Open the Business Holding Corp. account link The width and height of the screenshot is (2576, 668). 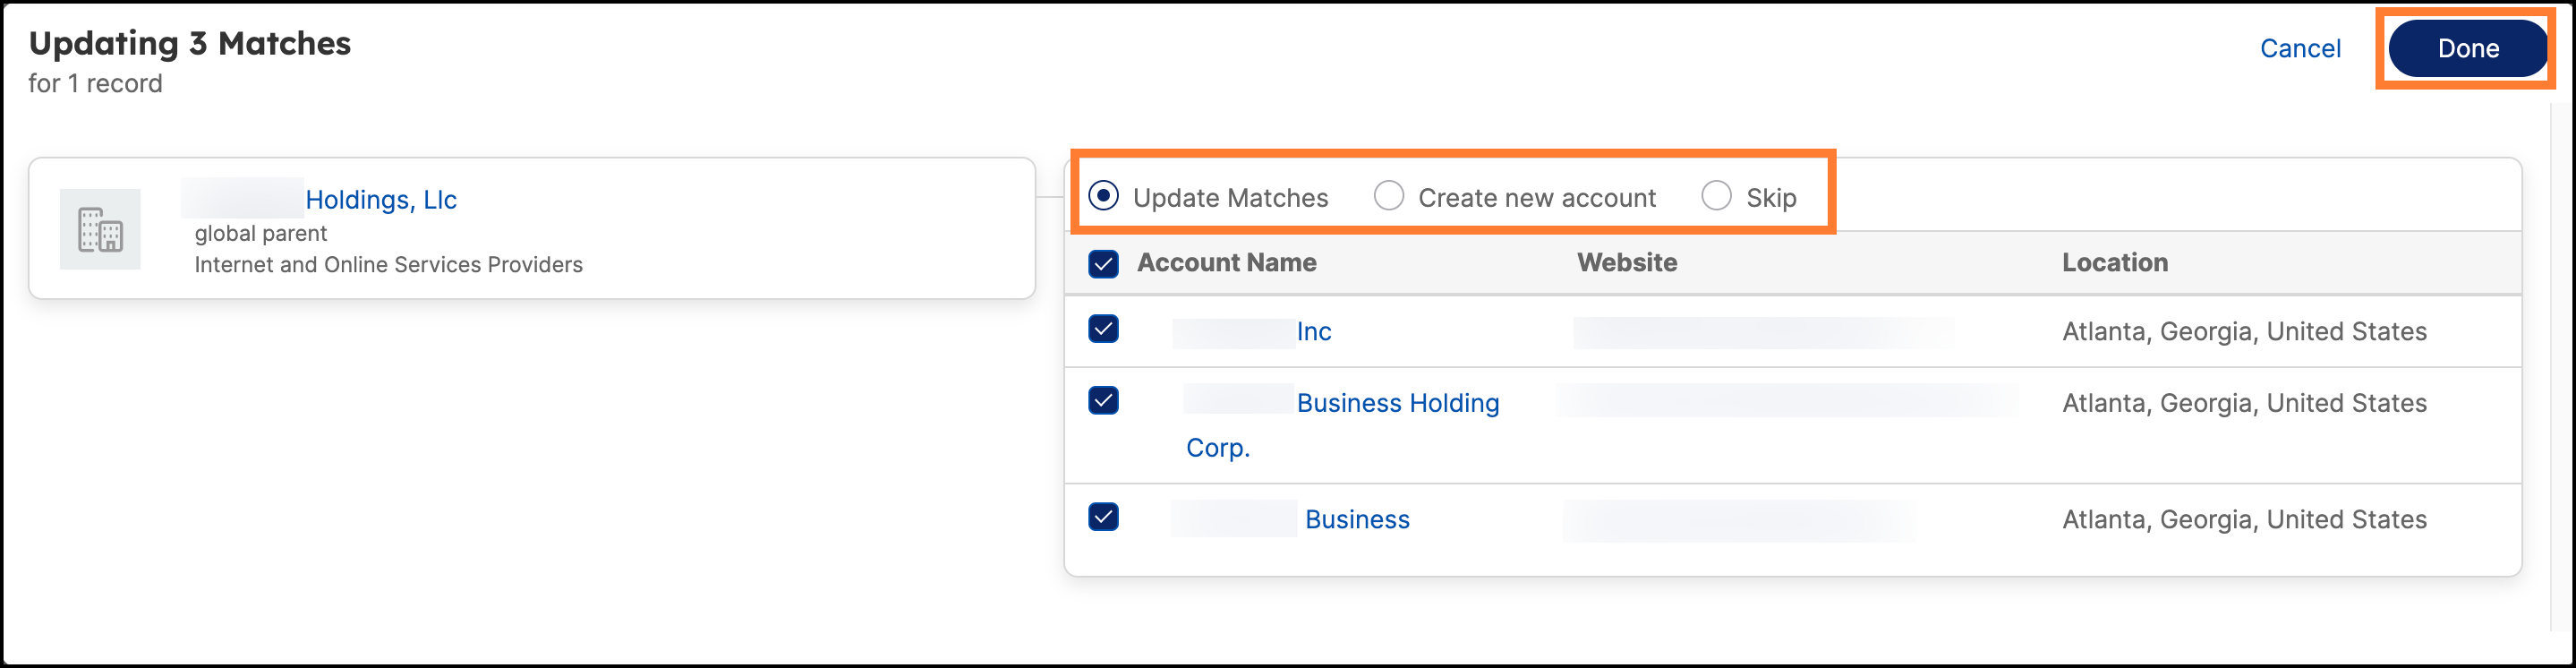click(x=1343, y=425)
